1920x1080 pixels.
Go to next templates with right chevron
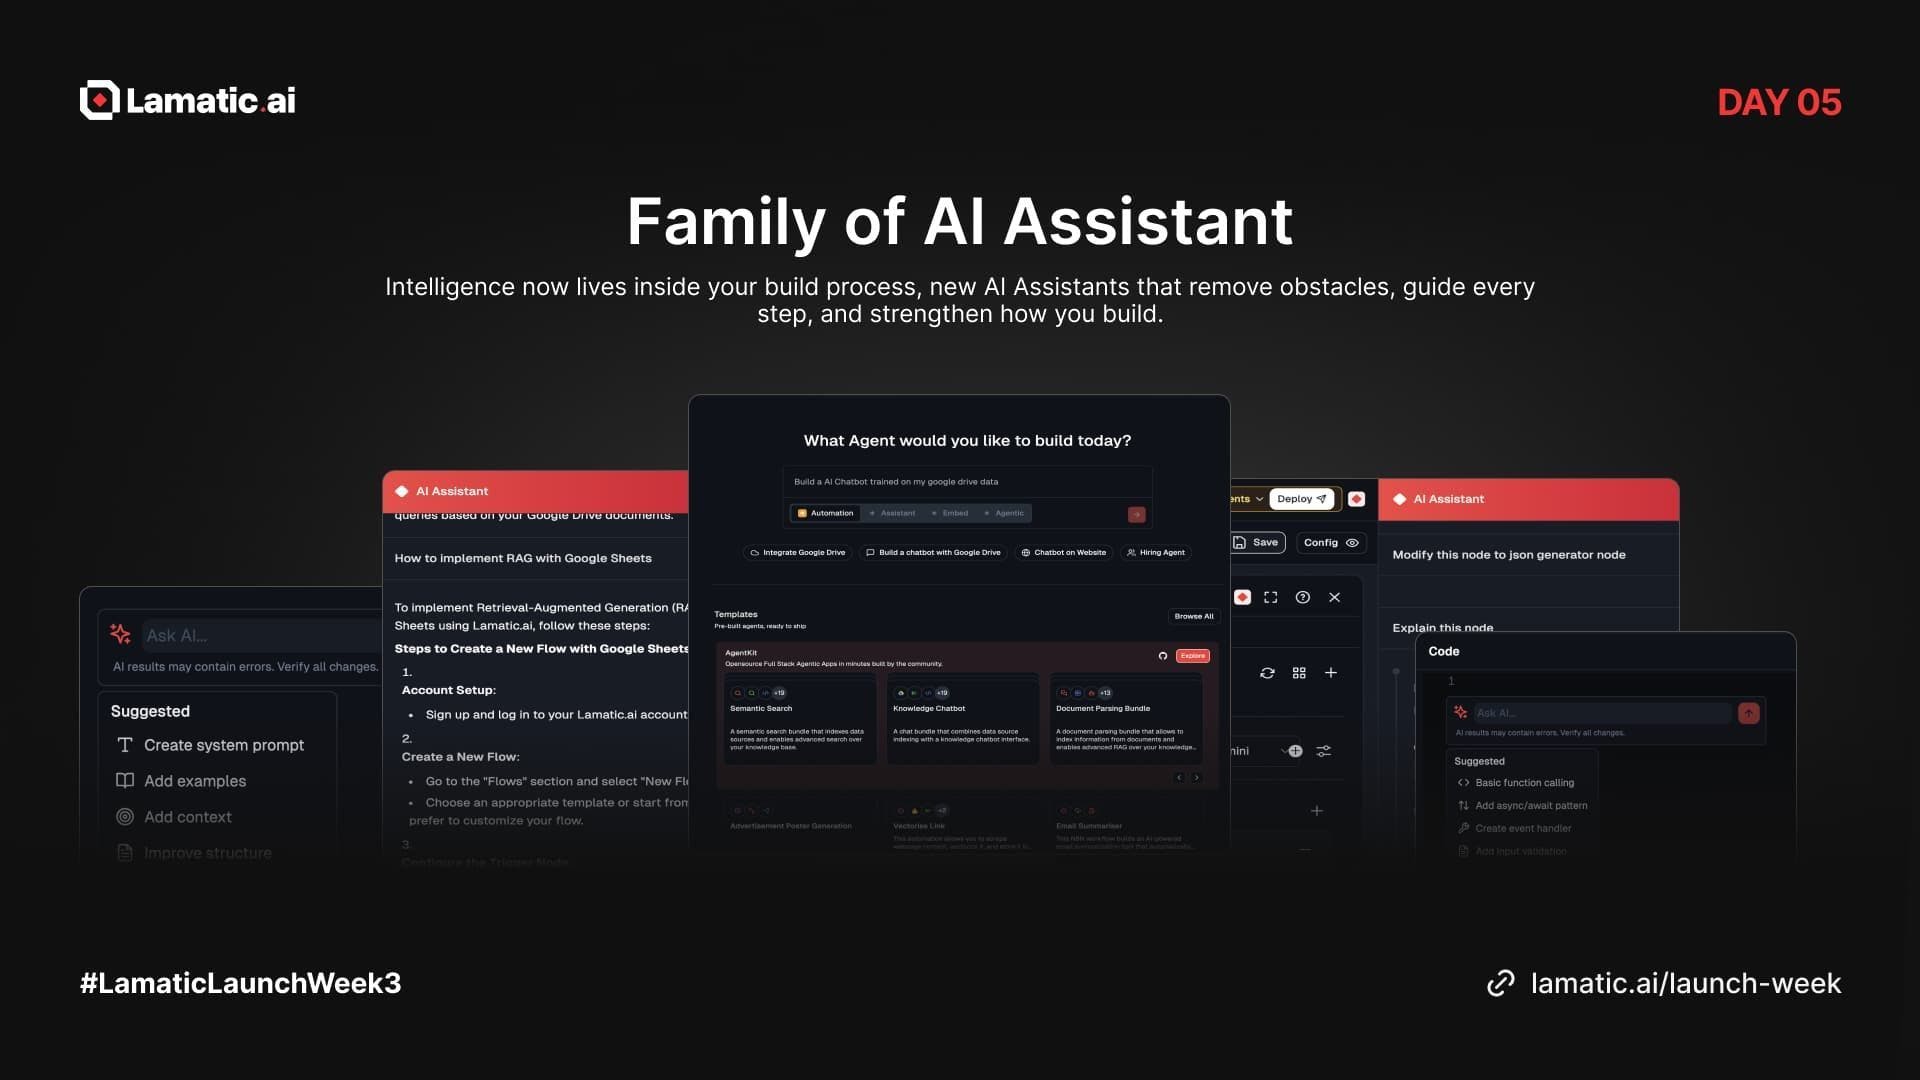1196,777
